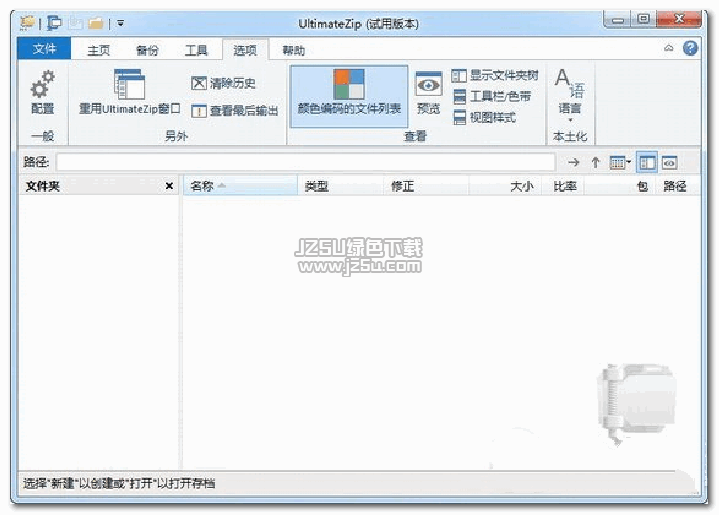Open the 配置 configuration gear icon
This screenshot has height=515, width=719.
point(42,84)
